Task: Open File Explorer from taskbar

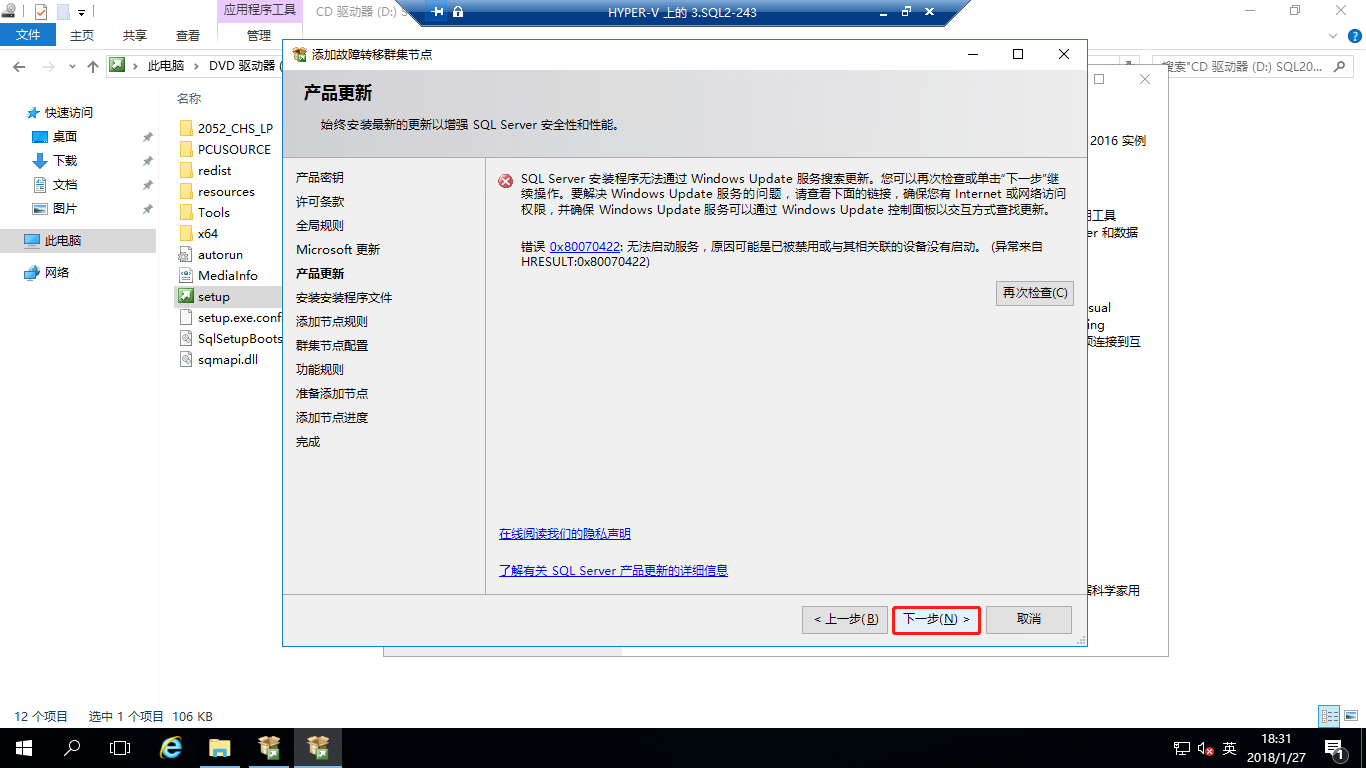Action: [220, 748]
